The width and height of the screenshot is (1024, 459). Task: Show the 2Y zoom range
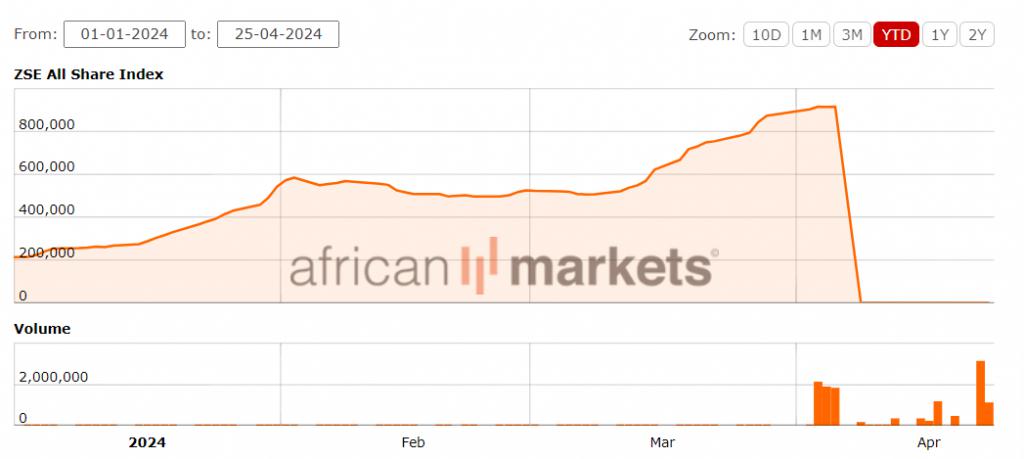pyautogui.click(x=977, y=34)
